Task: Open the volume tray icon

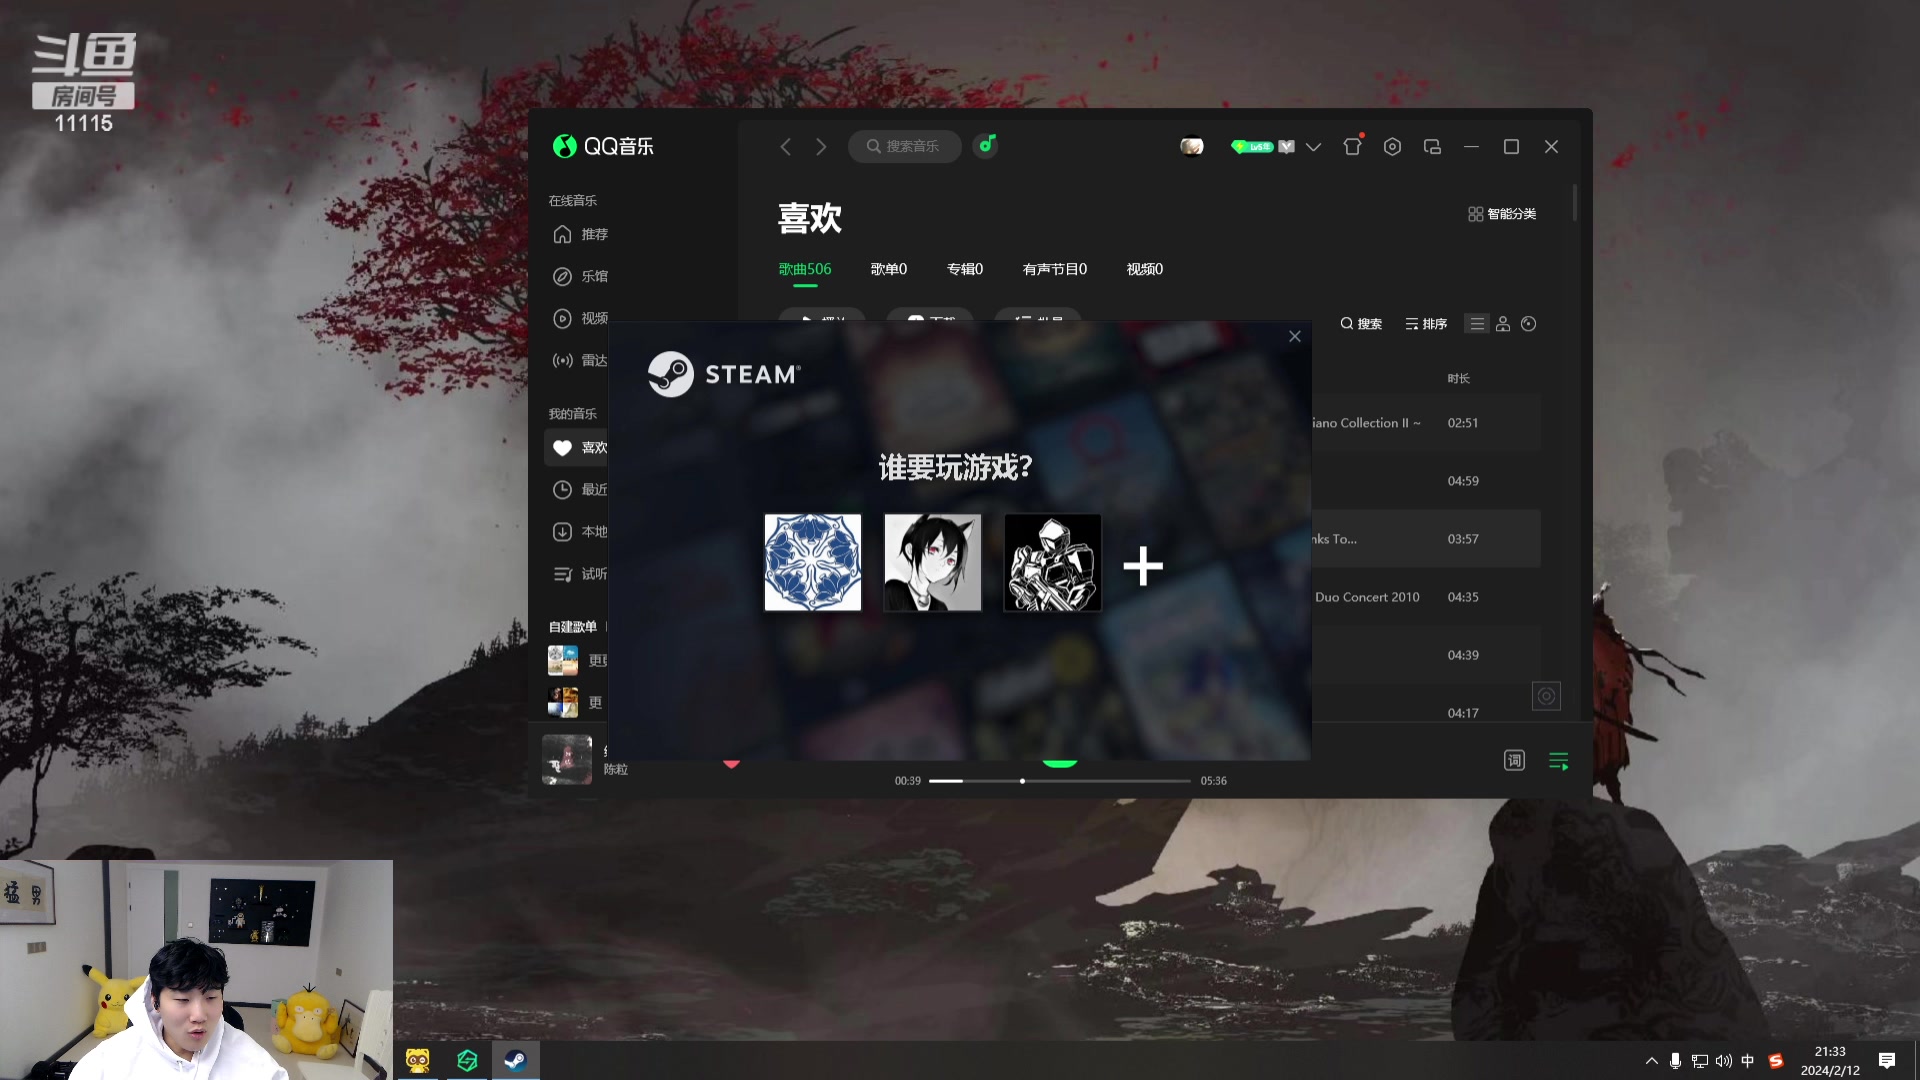Action: click(1724, 1061)
